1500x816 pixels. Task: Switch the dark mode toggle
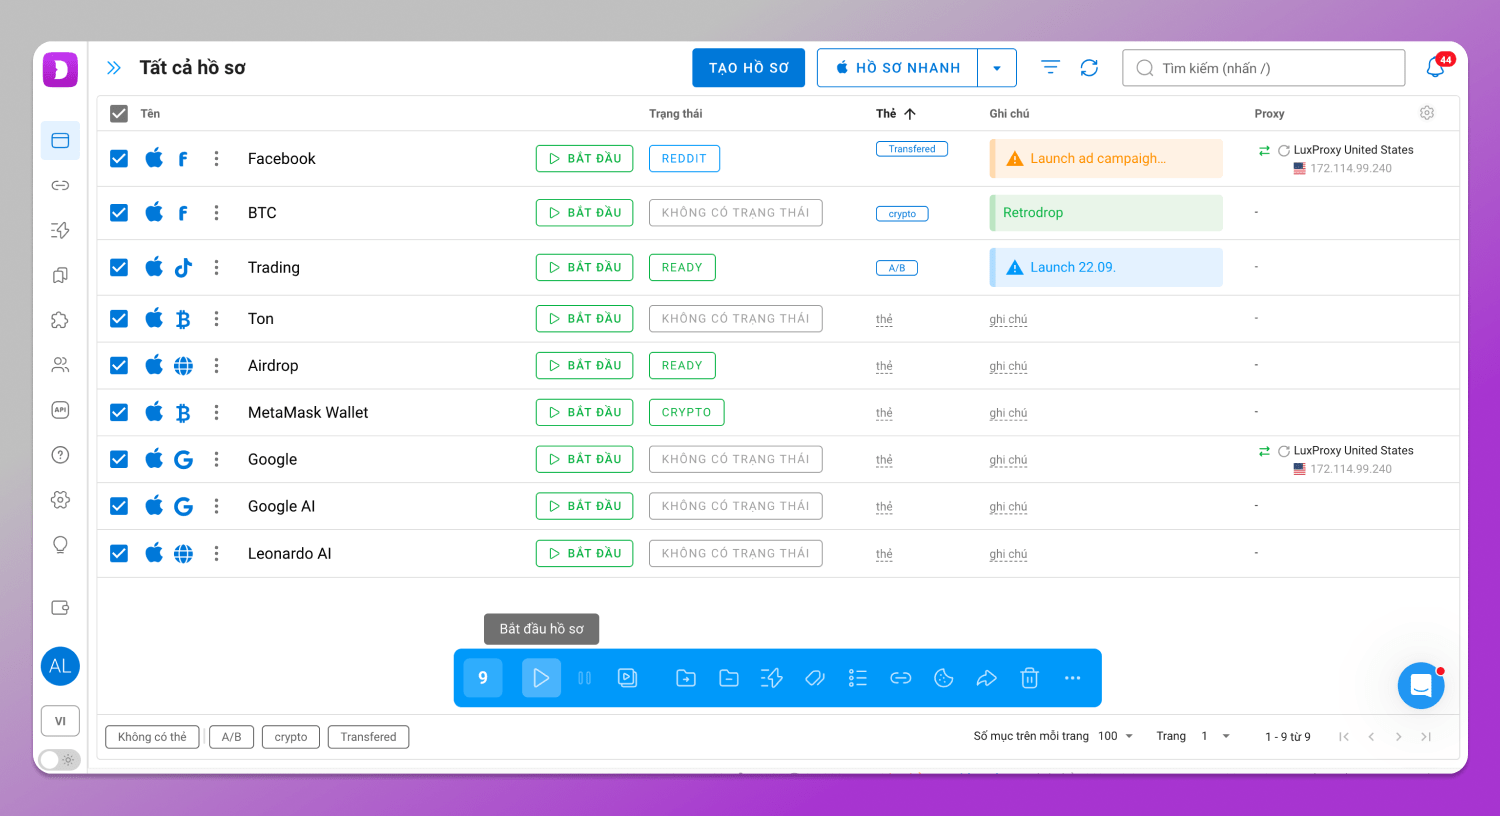click(x=60, y=760)
